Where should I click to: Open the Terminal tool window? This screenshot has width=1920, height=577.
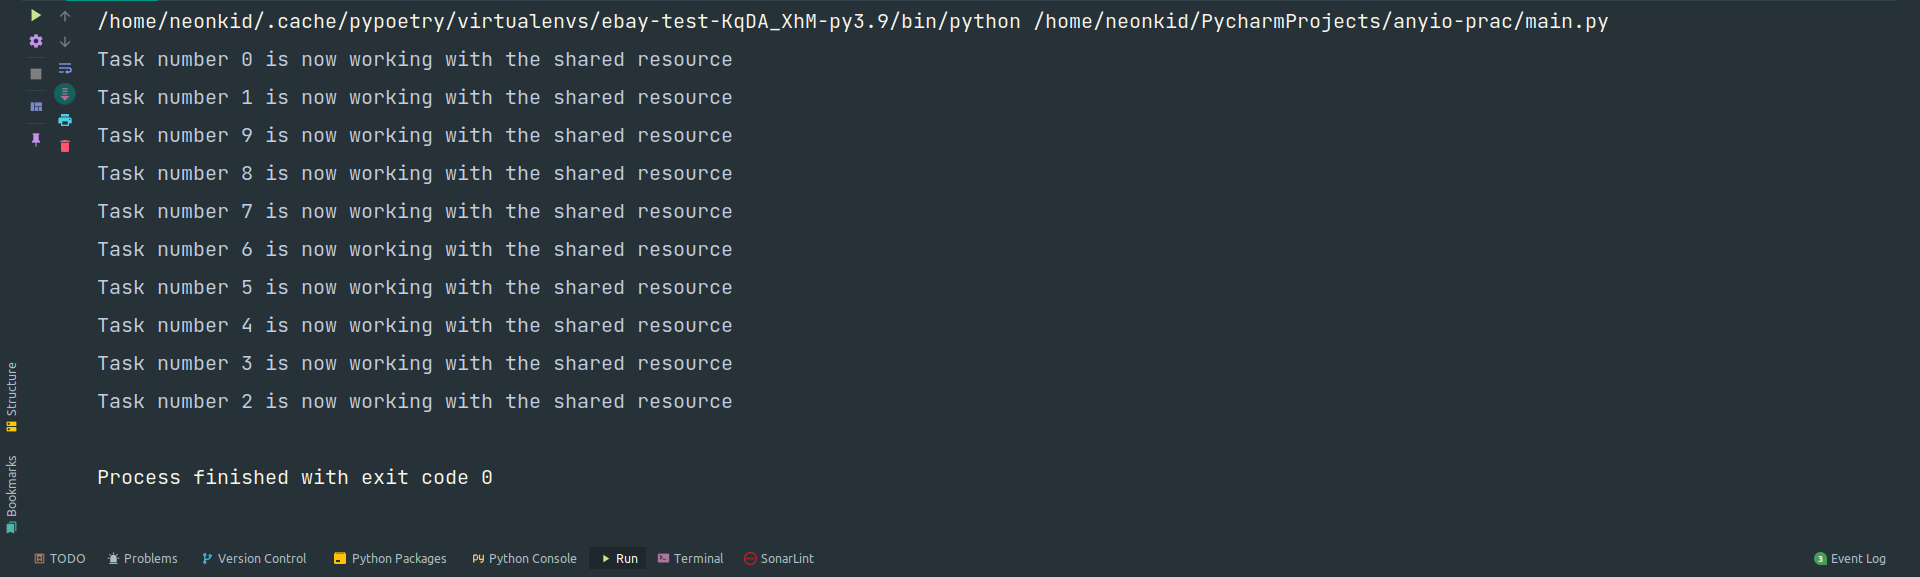pyautogui.click(x=690, y=559)
